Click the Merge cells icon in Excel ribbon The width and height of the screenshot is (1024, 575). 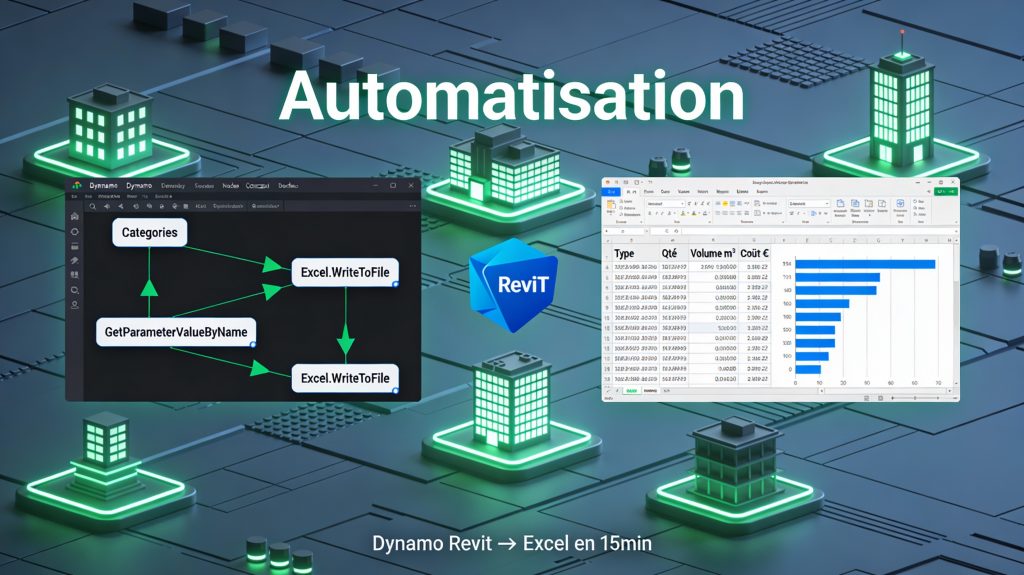click(758, 213)
